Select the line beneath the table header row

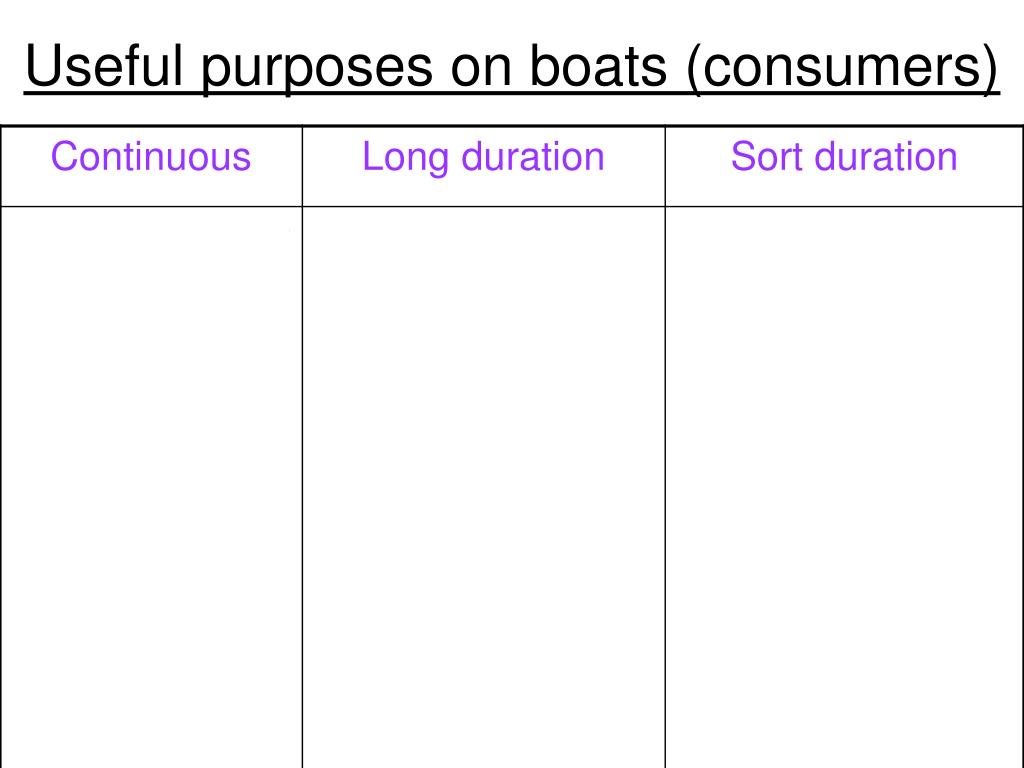tap(512, 206)
